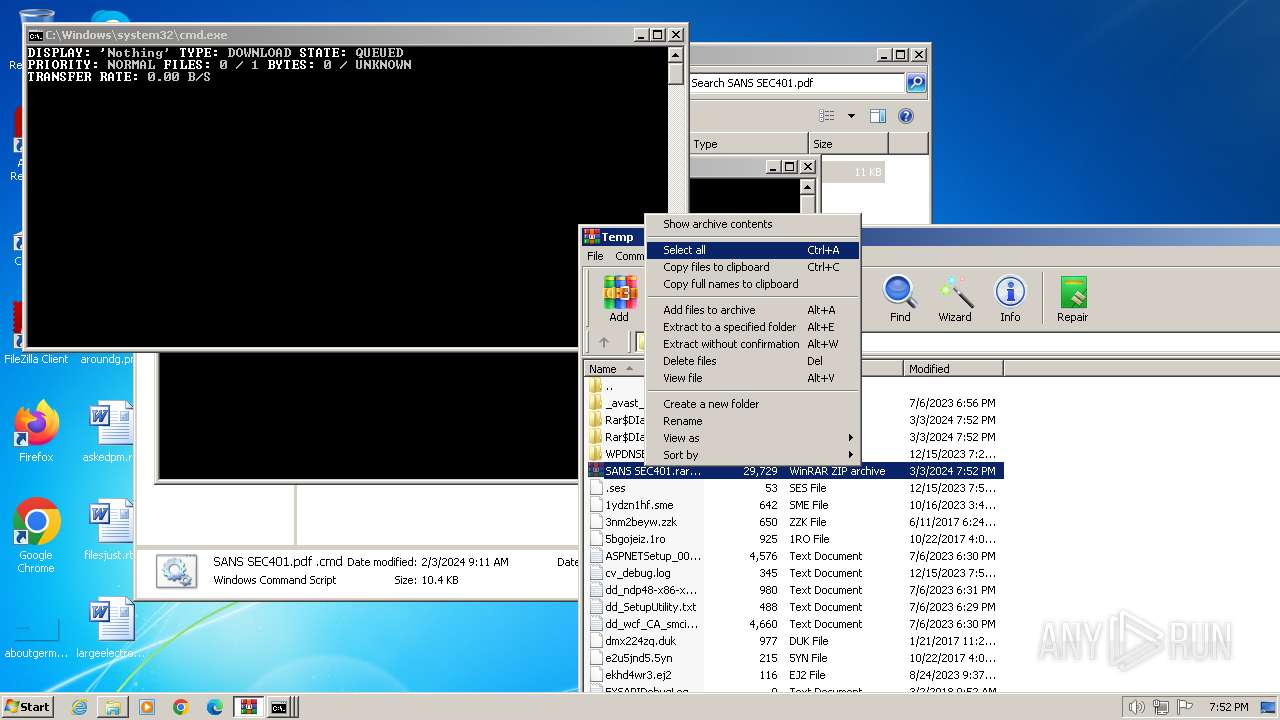Choose View file menu entry
This screenshot has height=720, width=1280.
(x=753, y=378)
